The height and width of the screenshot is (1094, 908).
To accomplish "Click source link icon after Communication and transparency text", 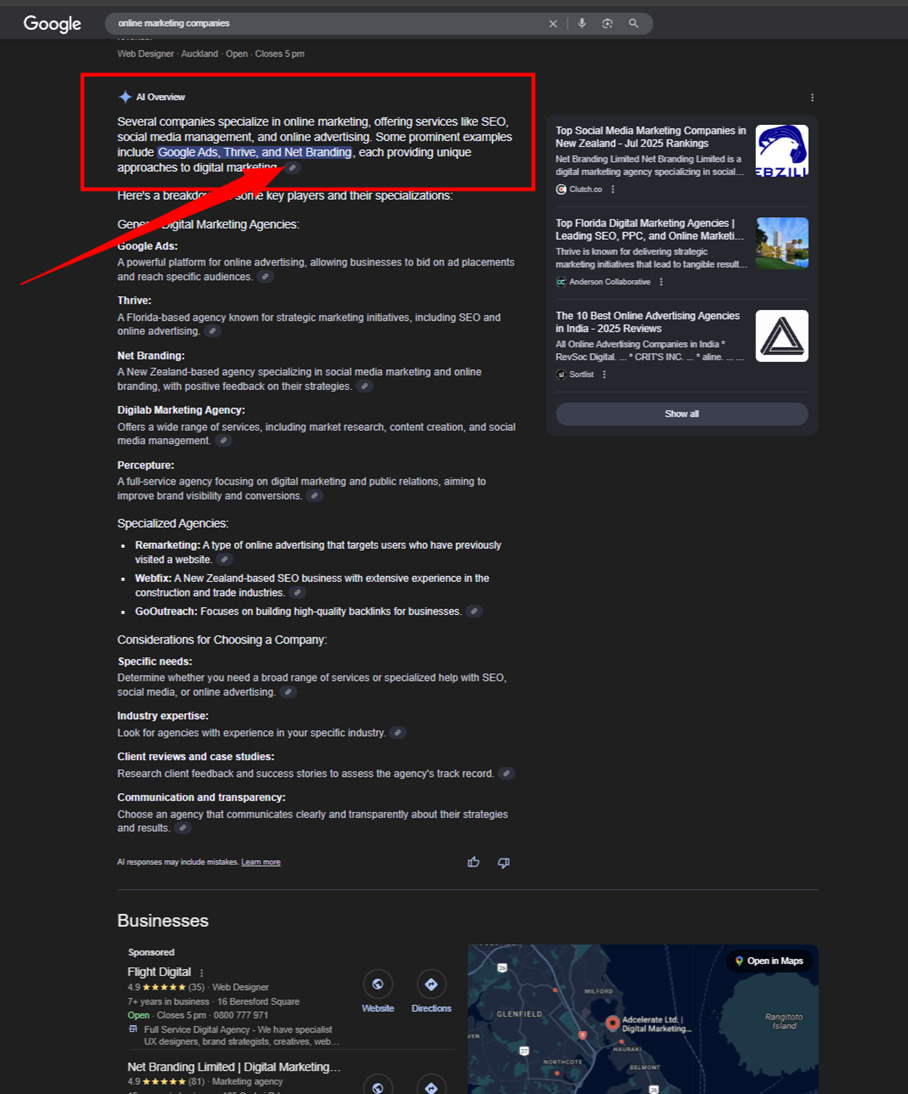I will (182, 828).
